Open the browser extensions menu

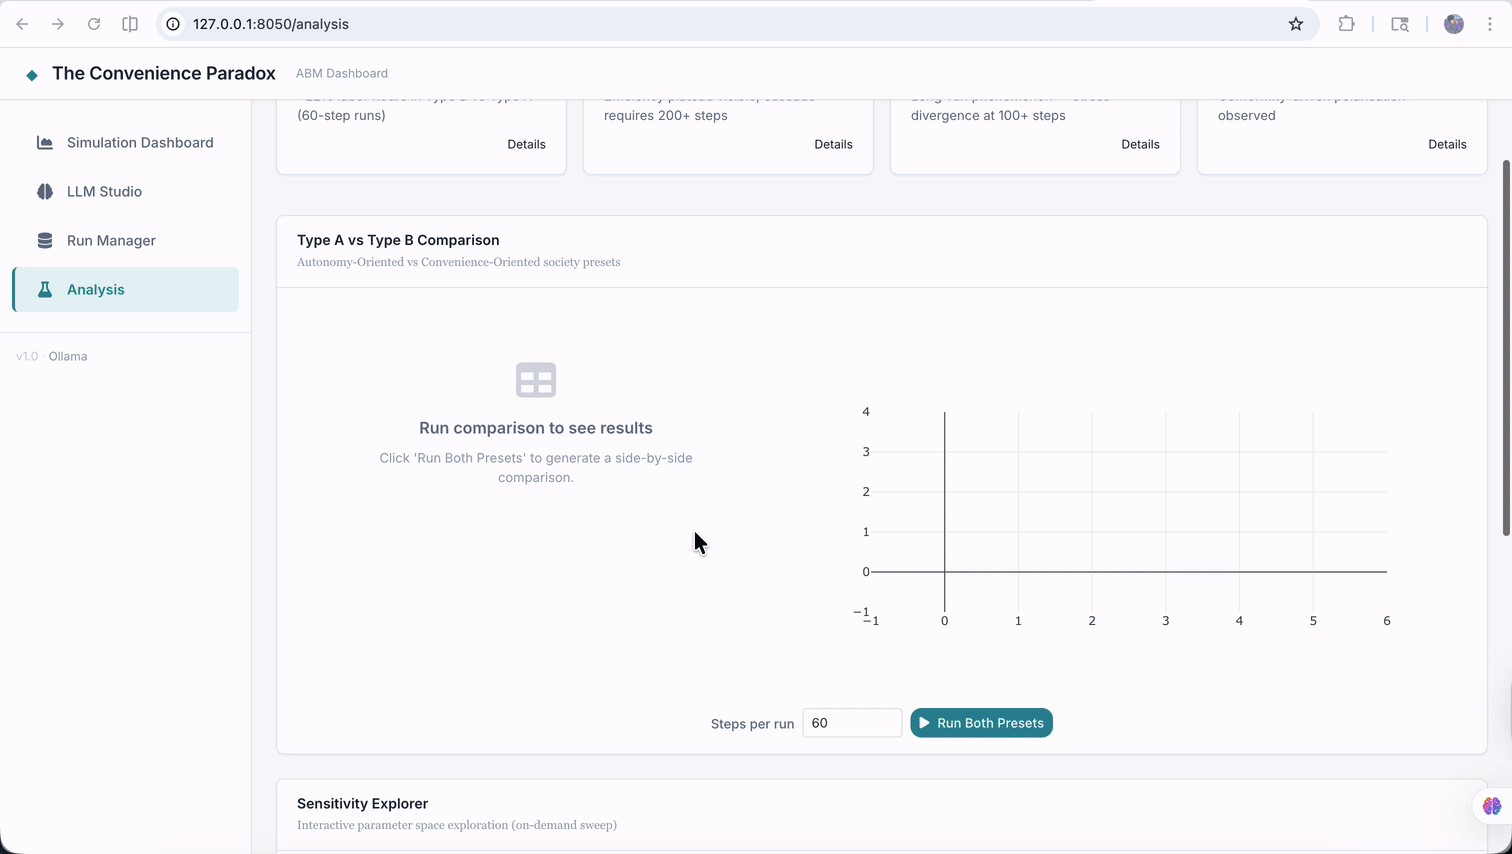coord(1347,24)
